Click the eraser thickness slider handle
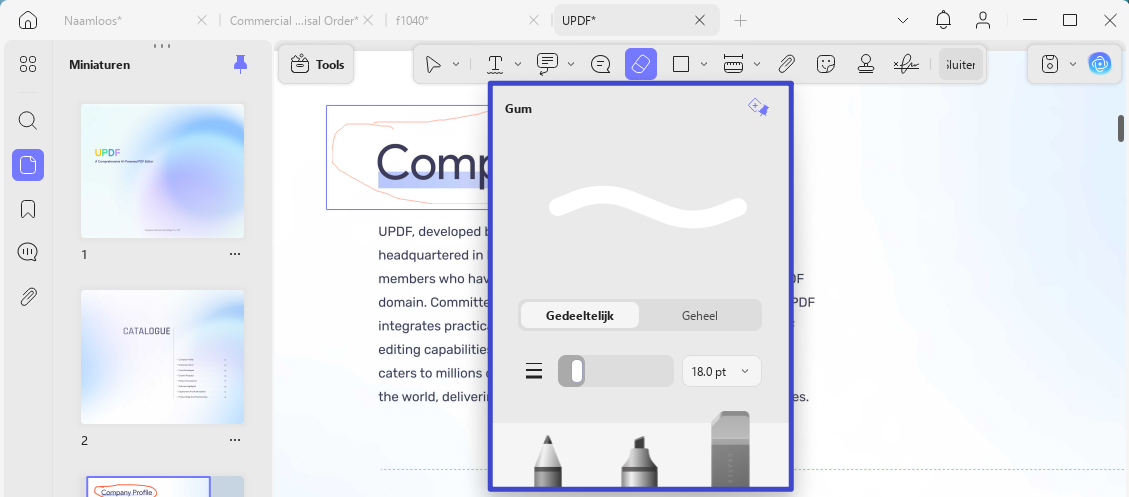 [576, 371]
